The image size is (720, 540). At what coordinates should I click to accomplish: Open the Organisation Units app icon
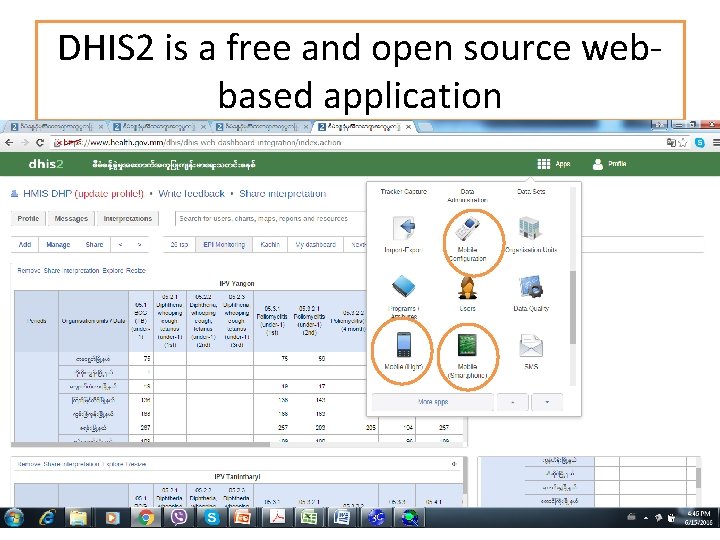(x=529, y=228)
